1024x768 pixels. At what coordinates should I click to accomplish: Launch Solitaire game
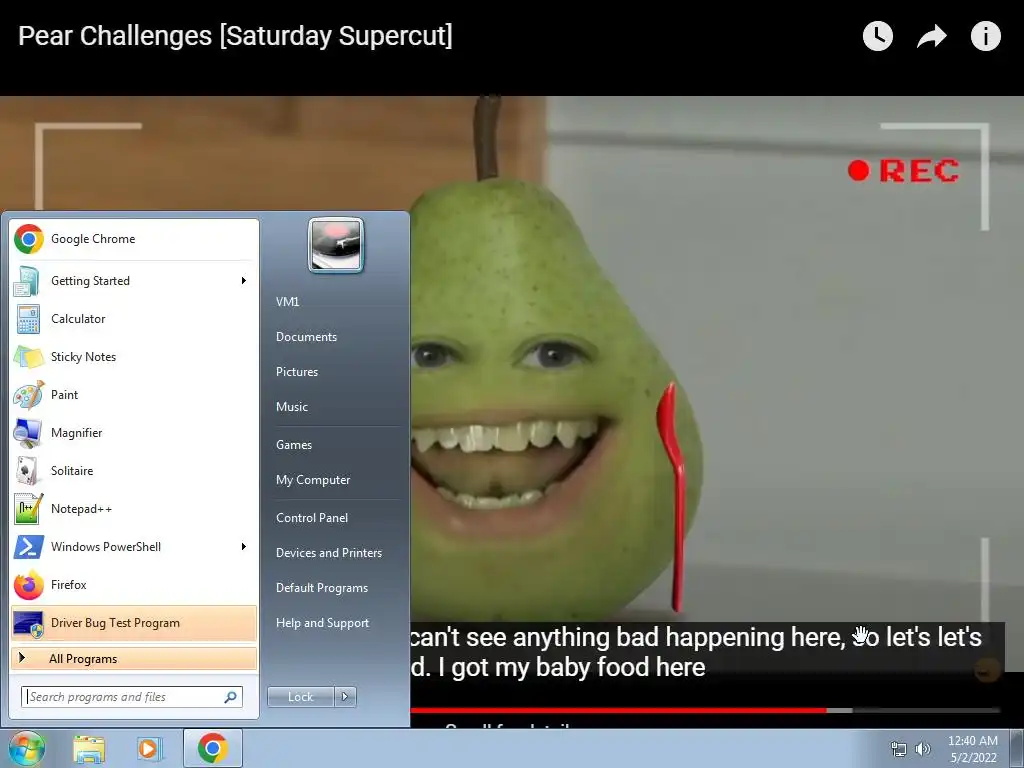point(134,471)
